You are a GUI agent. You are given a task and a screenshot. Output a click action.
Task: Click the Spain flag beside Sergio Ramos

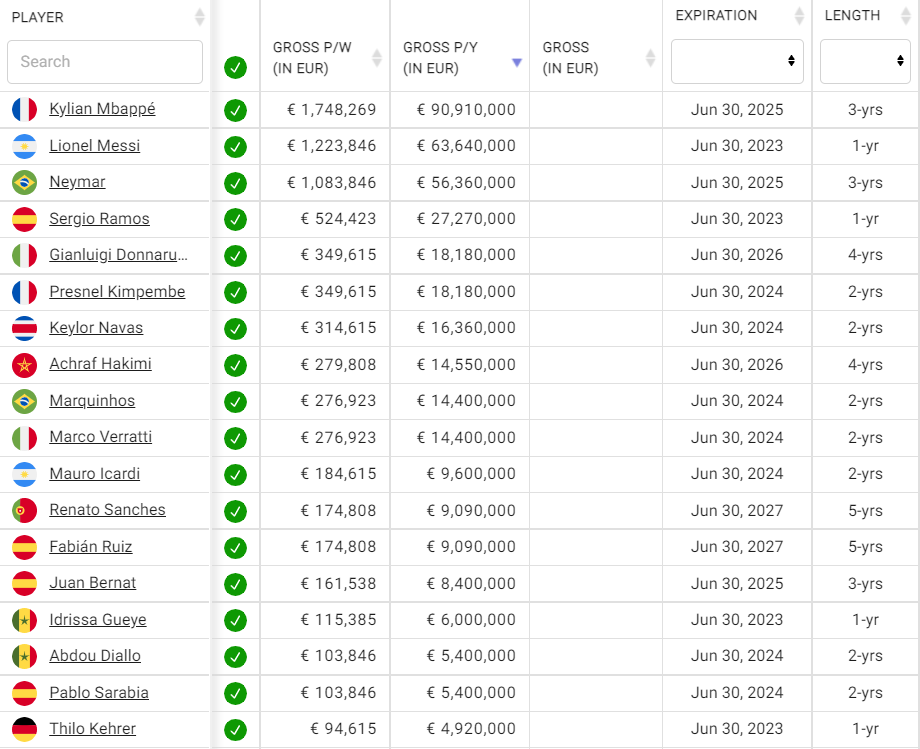pyautogui.click(x=24, y=219)
